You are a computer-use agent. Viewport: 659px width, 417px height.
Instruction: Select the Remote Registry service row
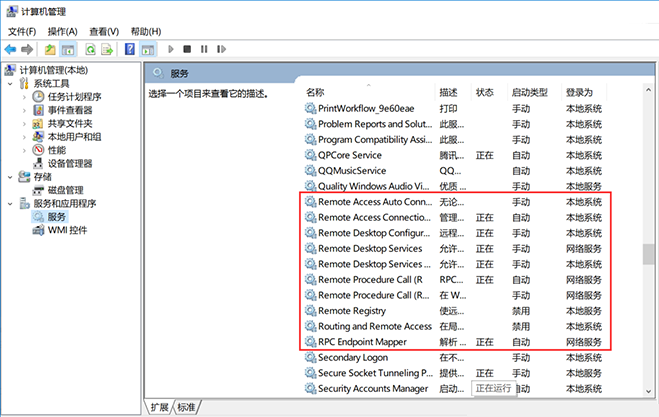[350, 311]
